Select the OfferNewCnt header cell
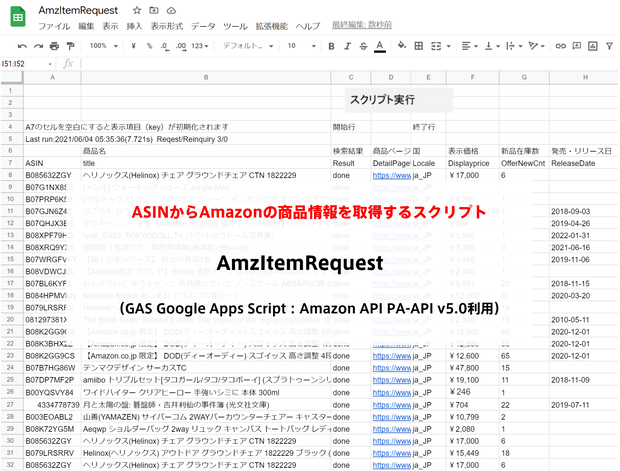Screen dimensions: 620x471 click(x=524, y=163)
